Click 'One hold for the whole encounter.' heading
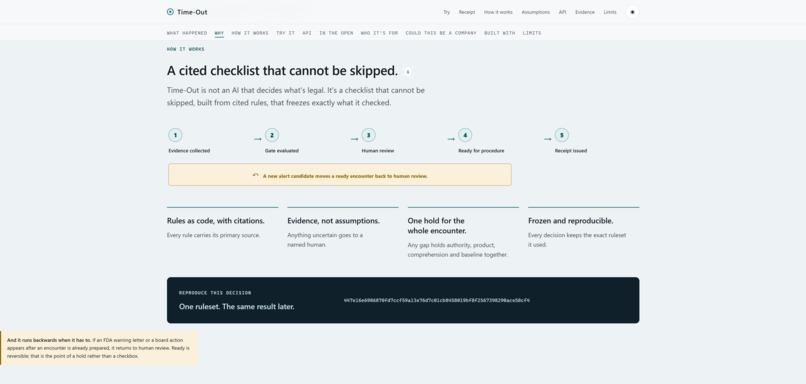The height and width of the screenshot is (384, 806). [437, 226]
